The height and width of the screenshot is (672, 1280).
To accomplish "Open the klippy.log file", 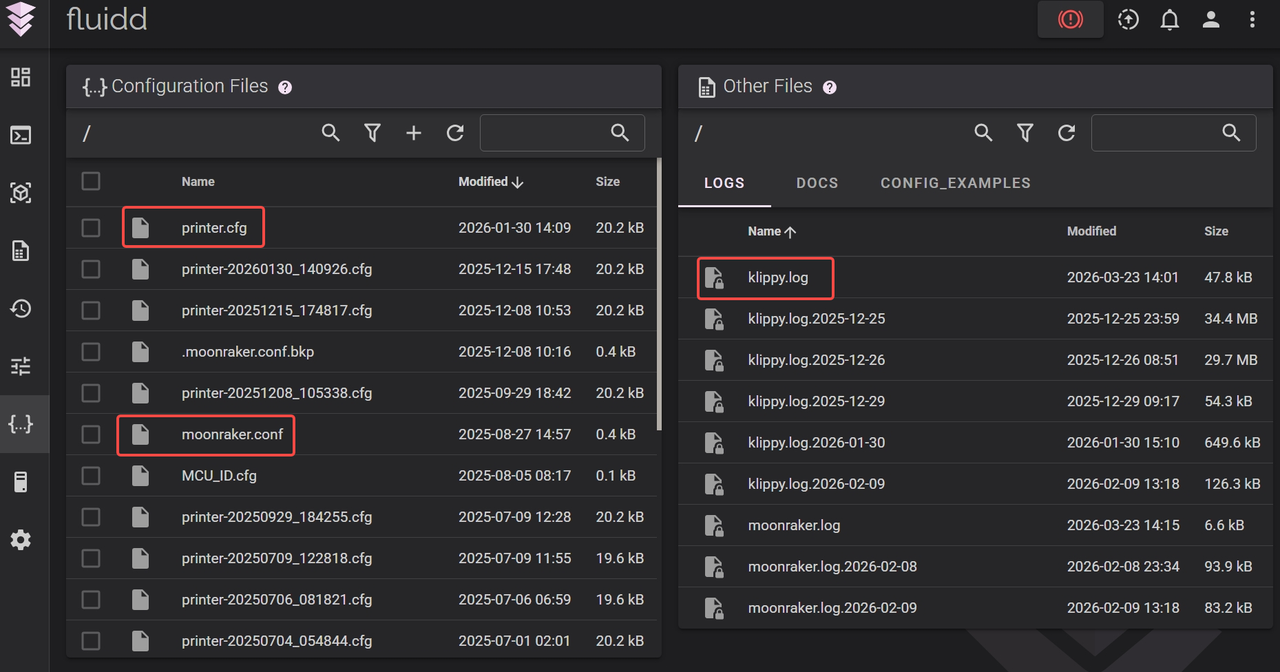I will point(777,278).
